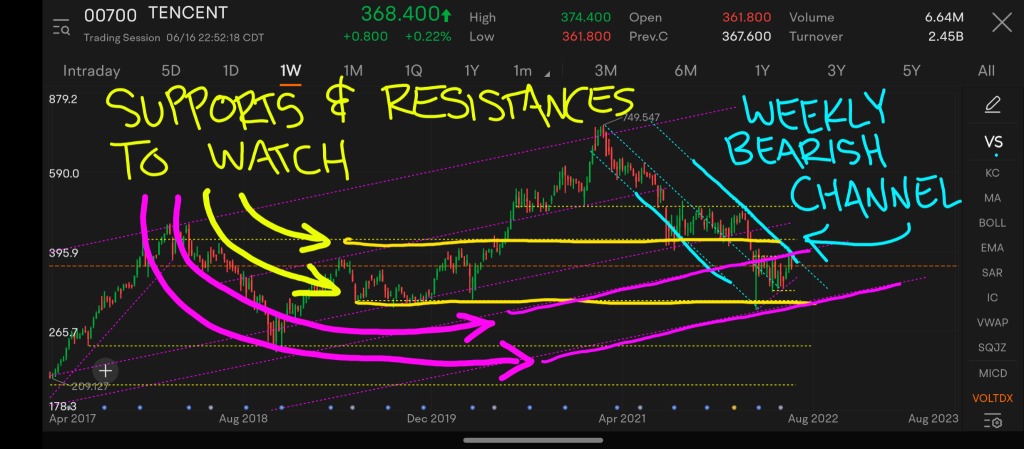
Task: Toggle the SAR indicator
Action: coord(993,273)
